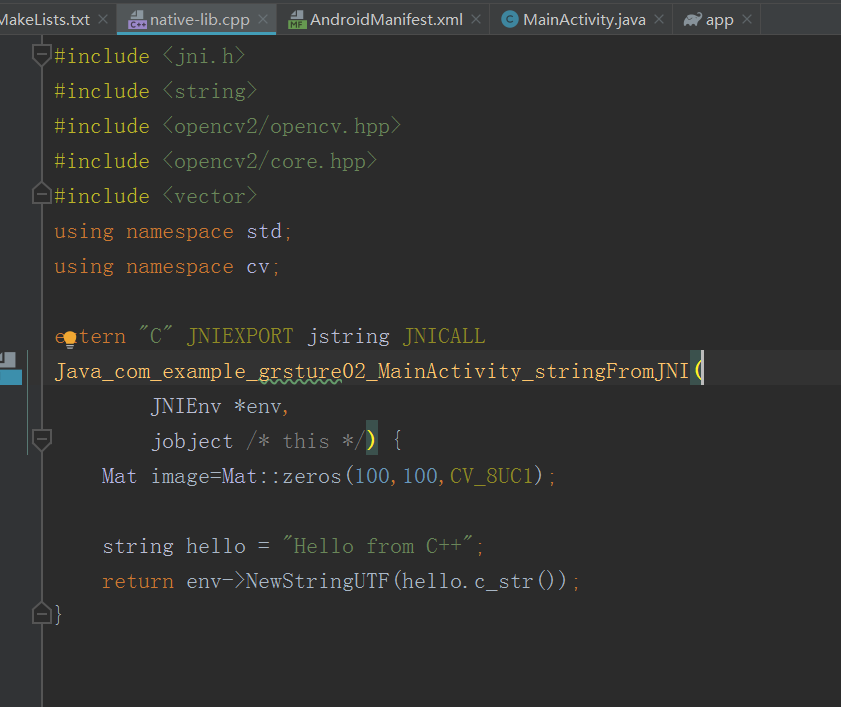
Task: Click the fold marker at the closing brace
Action: point(41,613)
